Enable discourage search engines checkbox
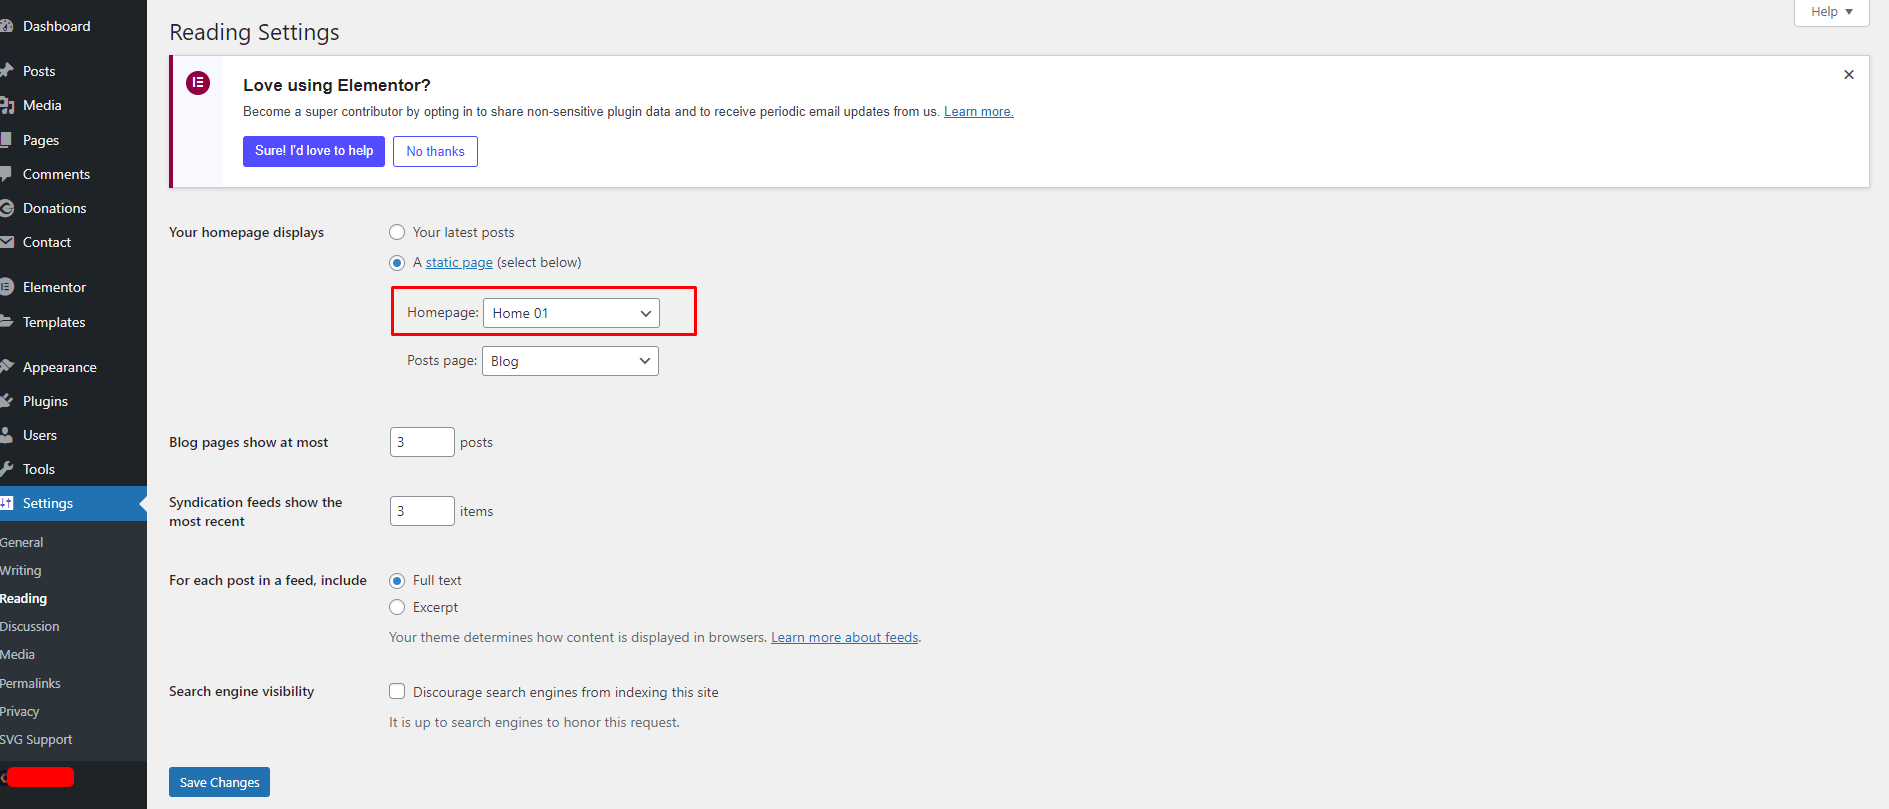Image resolution: width=1889 pixels, height=809 pixels. click(397, 691)
